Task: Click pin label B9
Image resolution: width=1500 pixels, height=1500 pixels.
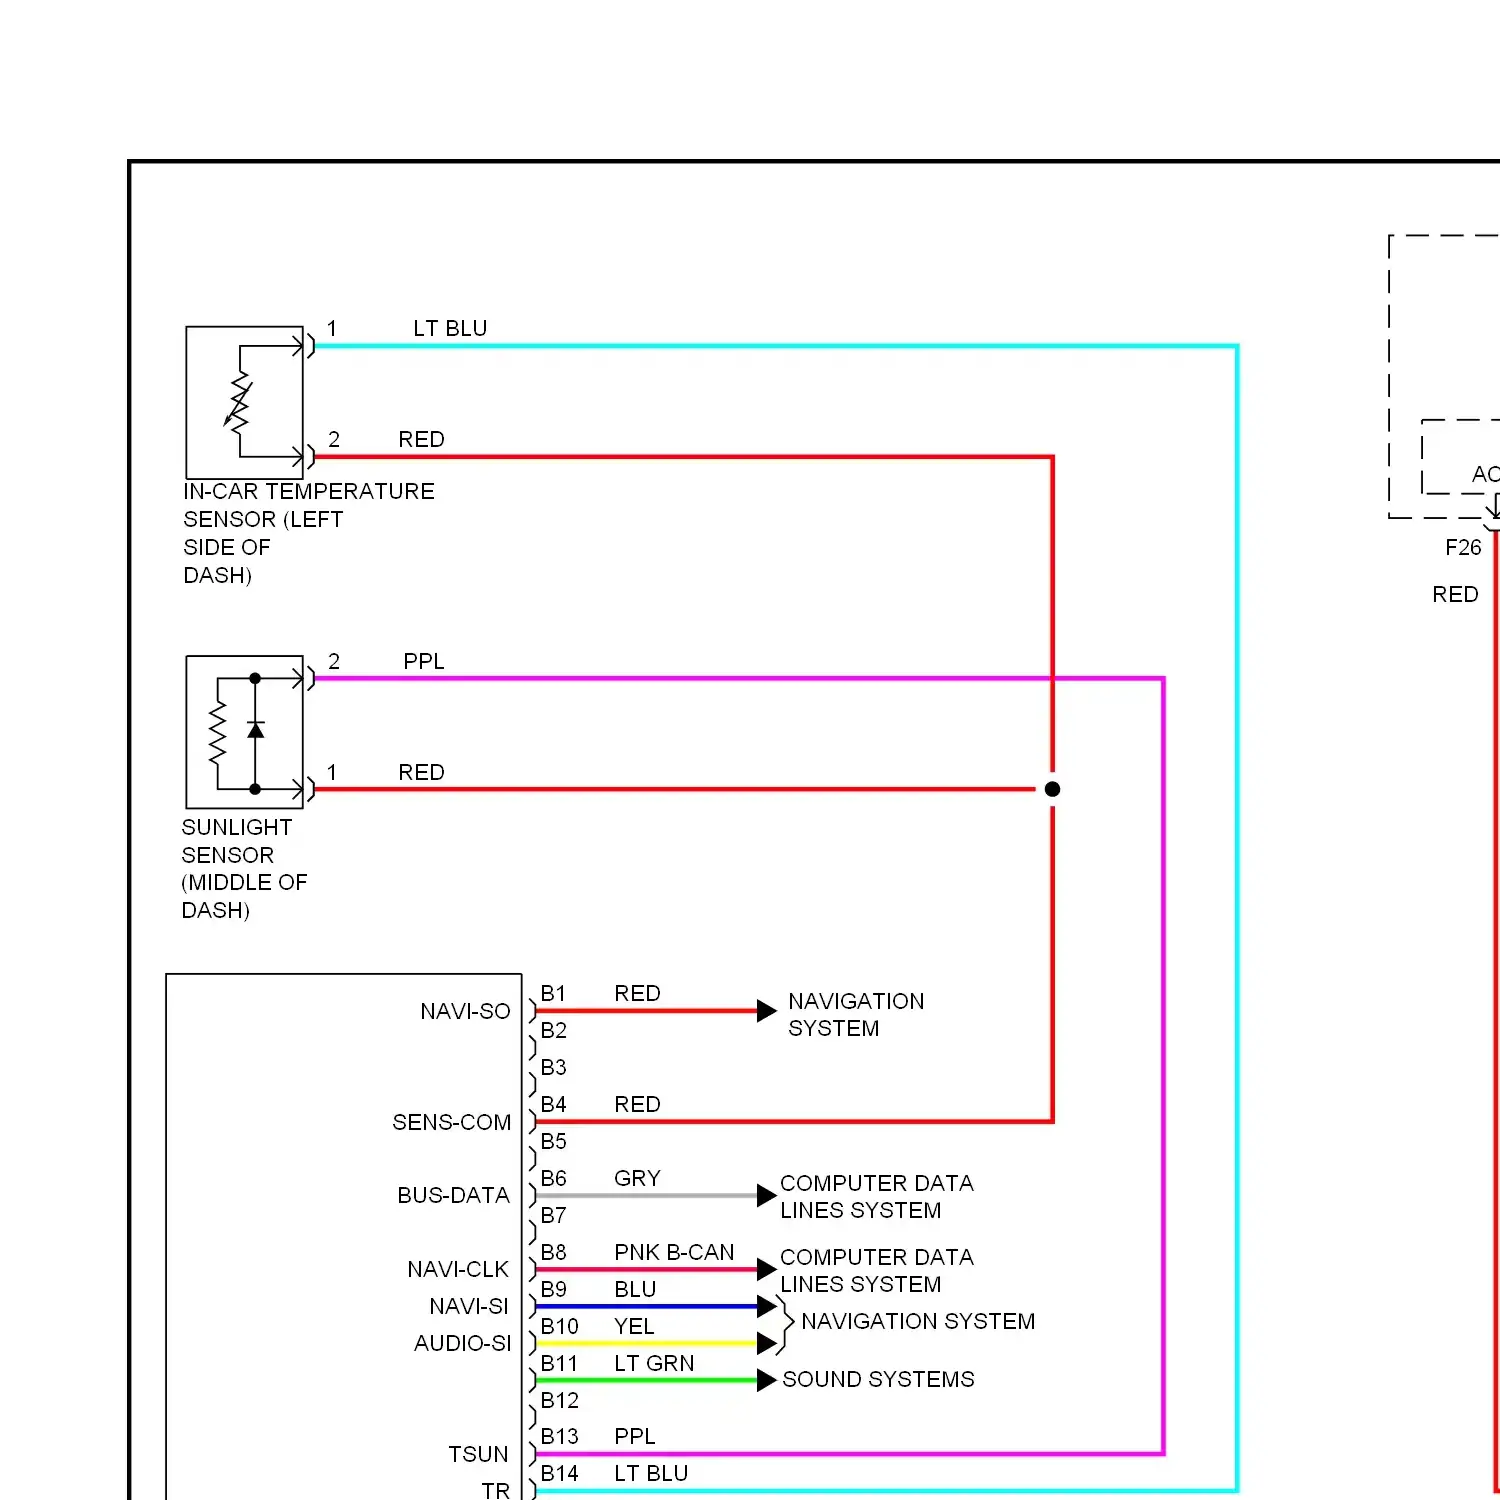Action: coord(553,1289)
